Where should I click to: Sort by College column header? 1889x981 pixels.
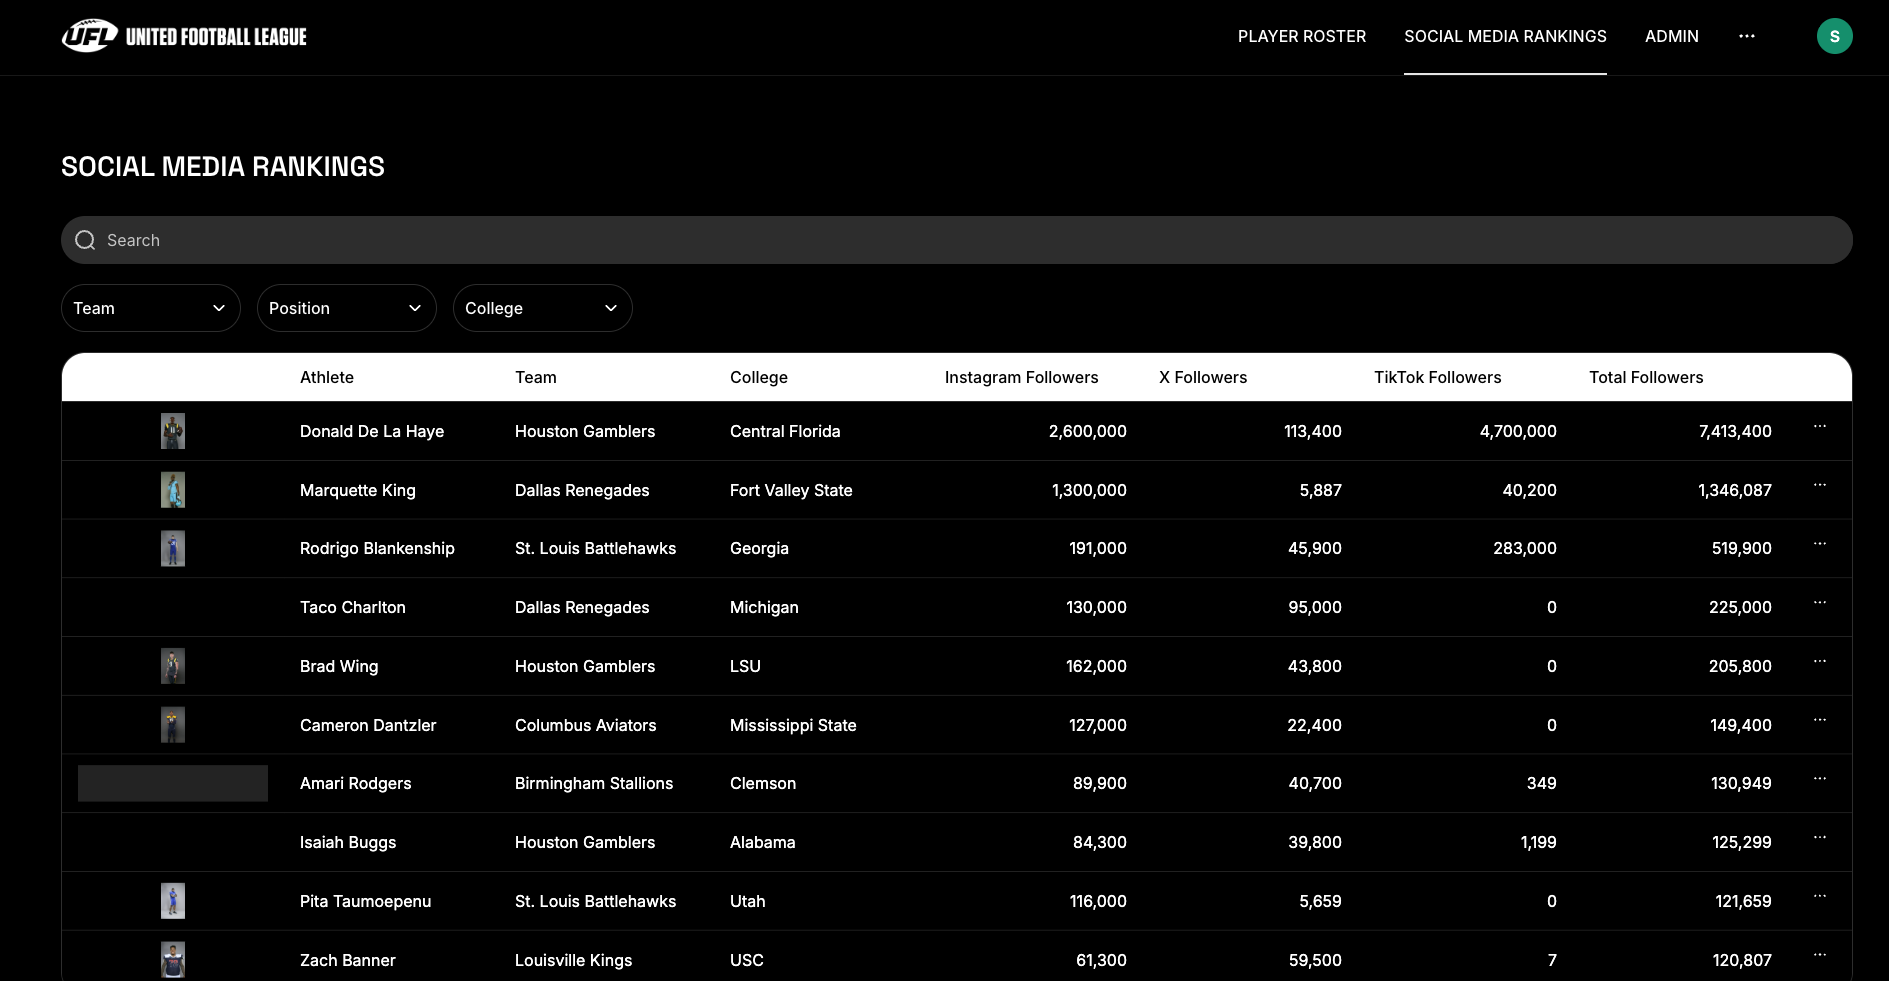759,377
